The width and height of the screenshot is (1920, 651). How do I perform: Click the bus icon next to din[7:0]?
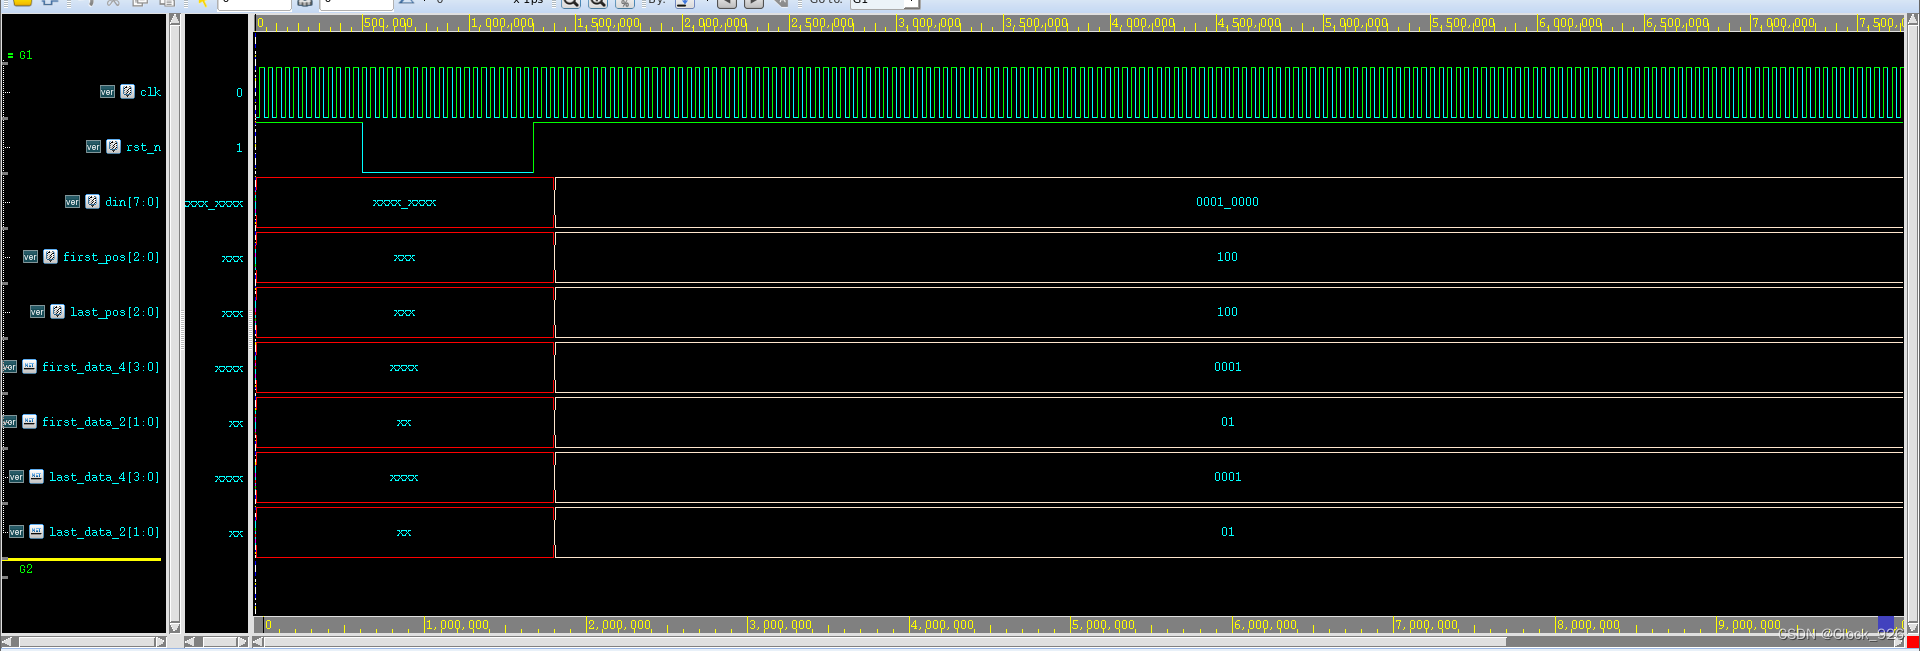click(x=93, y=201)
